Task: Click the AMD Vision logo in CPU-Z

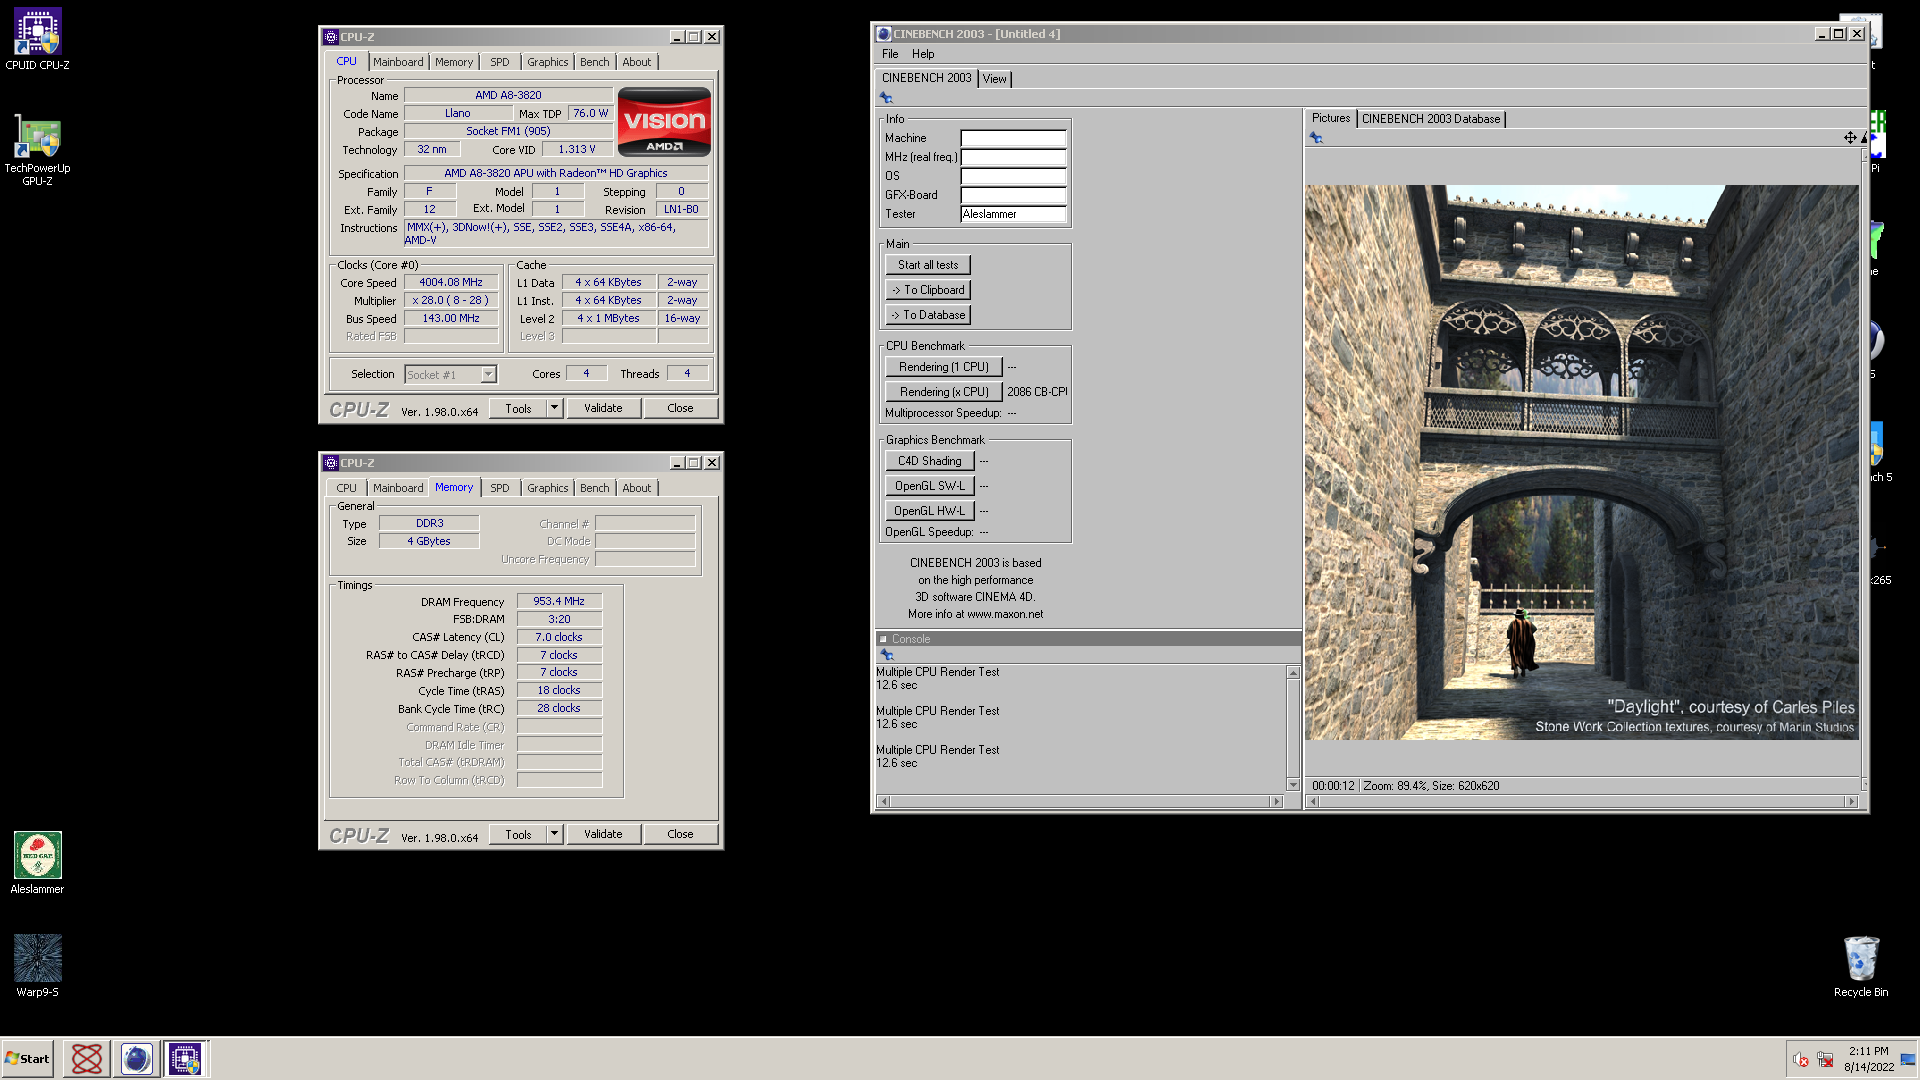Action: pyautogui.click(x=664, y=122)
